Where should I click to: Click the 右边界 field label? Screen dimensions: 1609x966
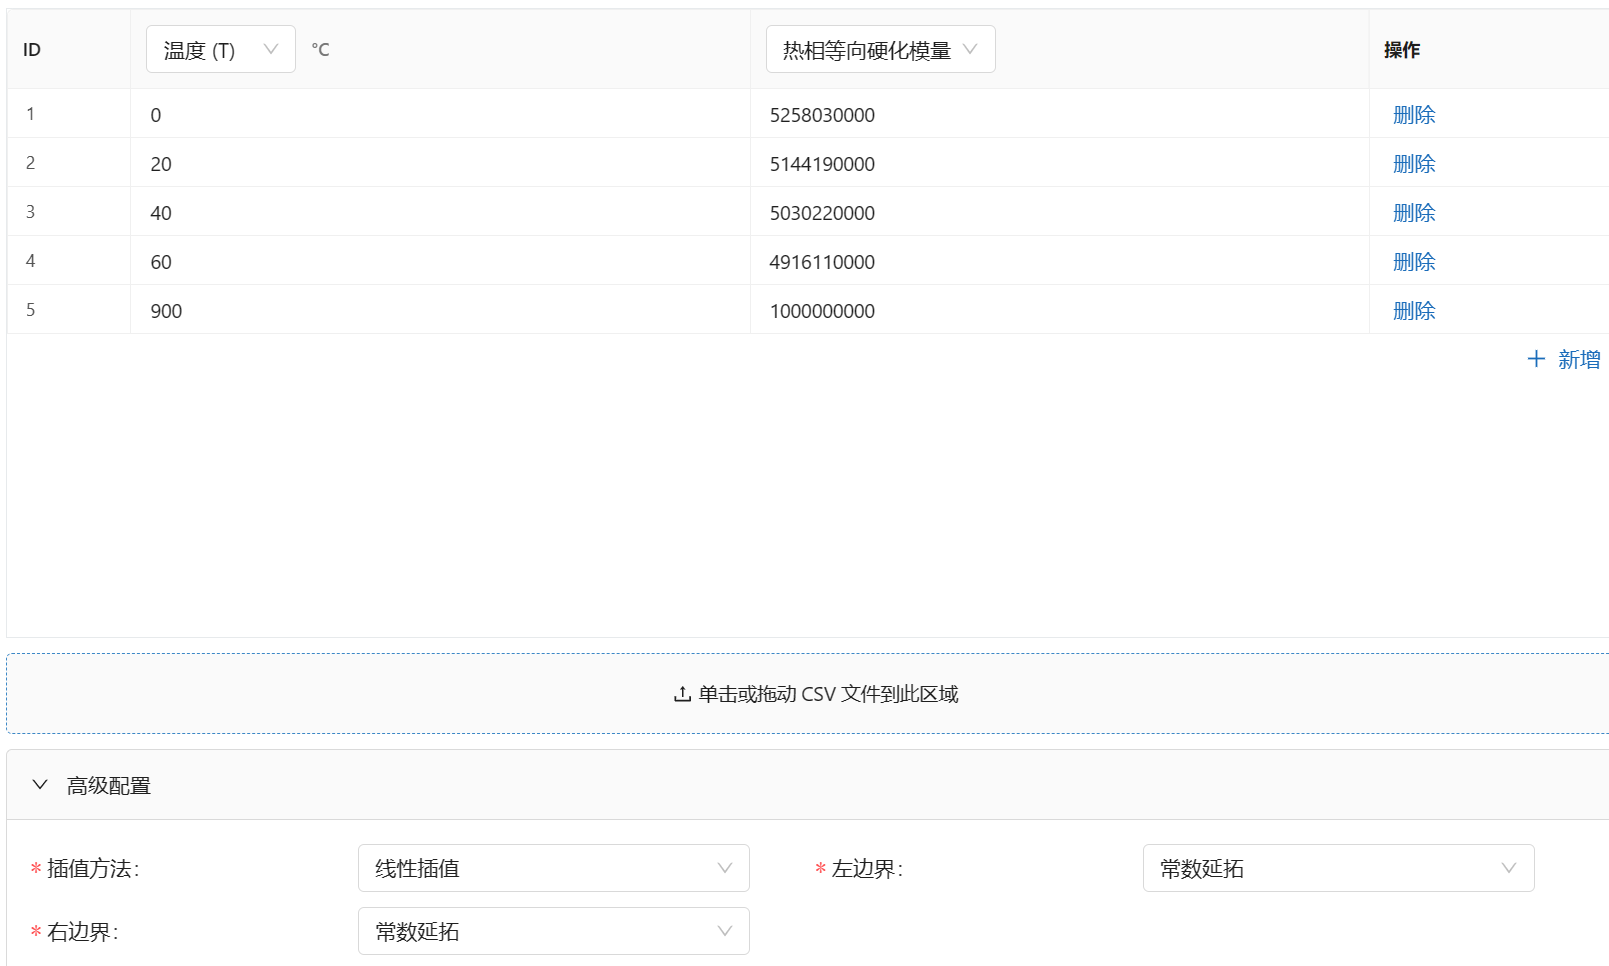coord(82,932)
